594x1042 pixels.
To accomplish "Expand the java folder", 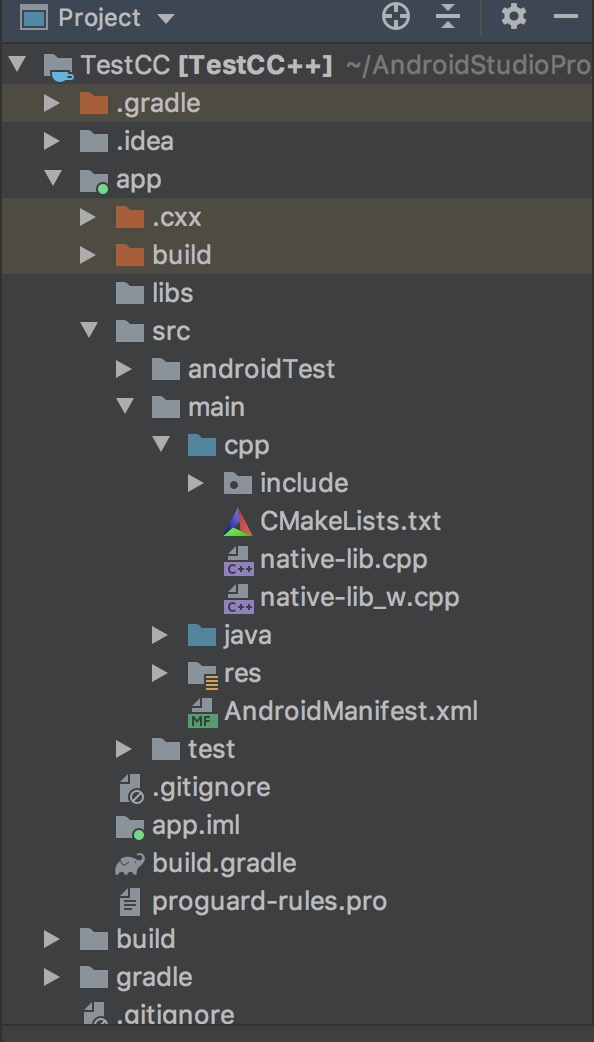I will [160, 635].
